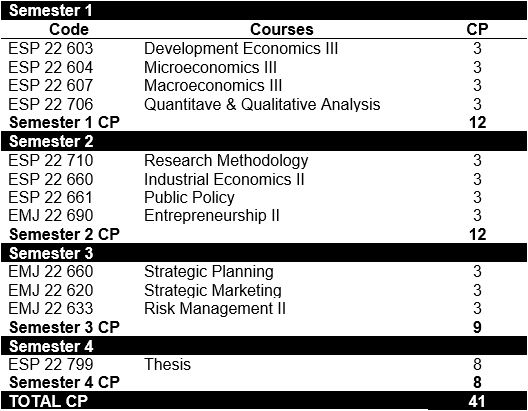The image size is (528, 411).
Task: Click the TOTAL CP value 41
Action: point(477,401)
